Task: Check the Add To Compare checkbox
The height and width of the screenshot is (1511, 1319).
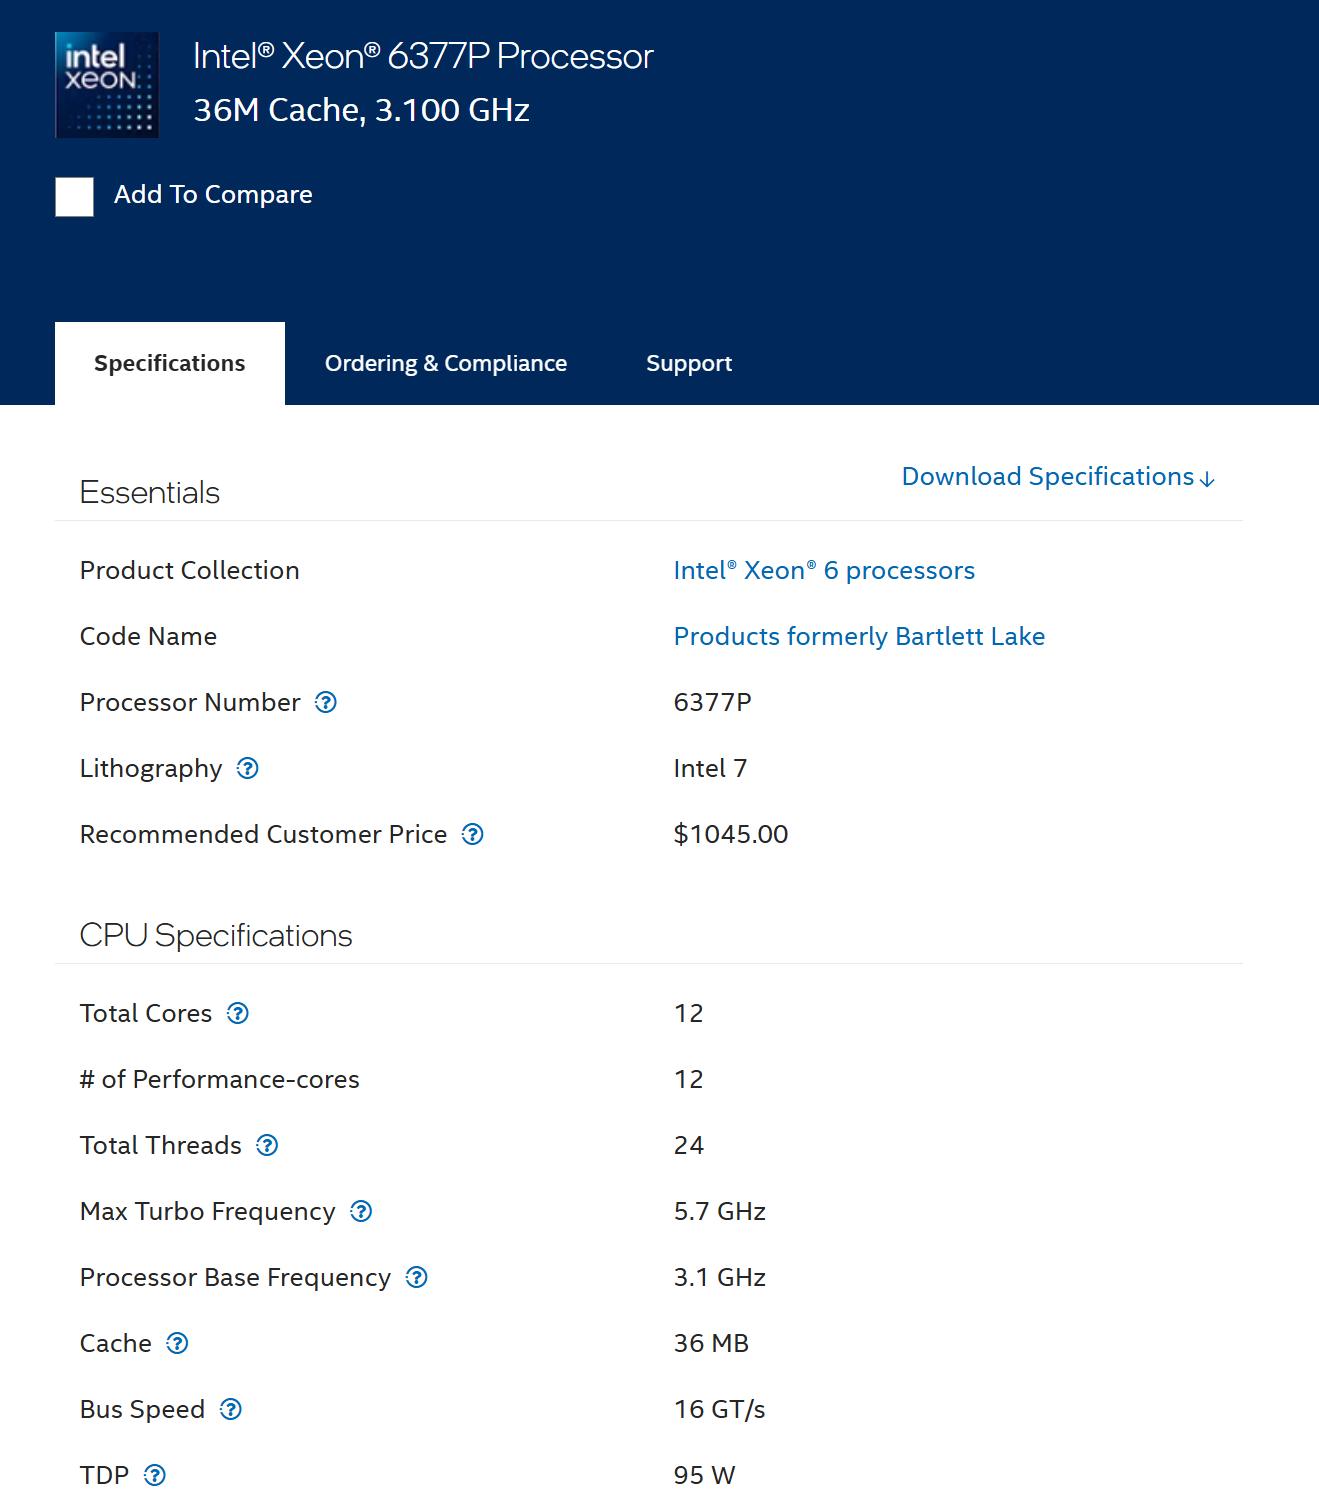Action: click(74, 196)
